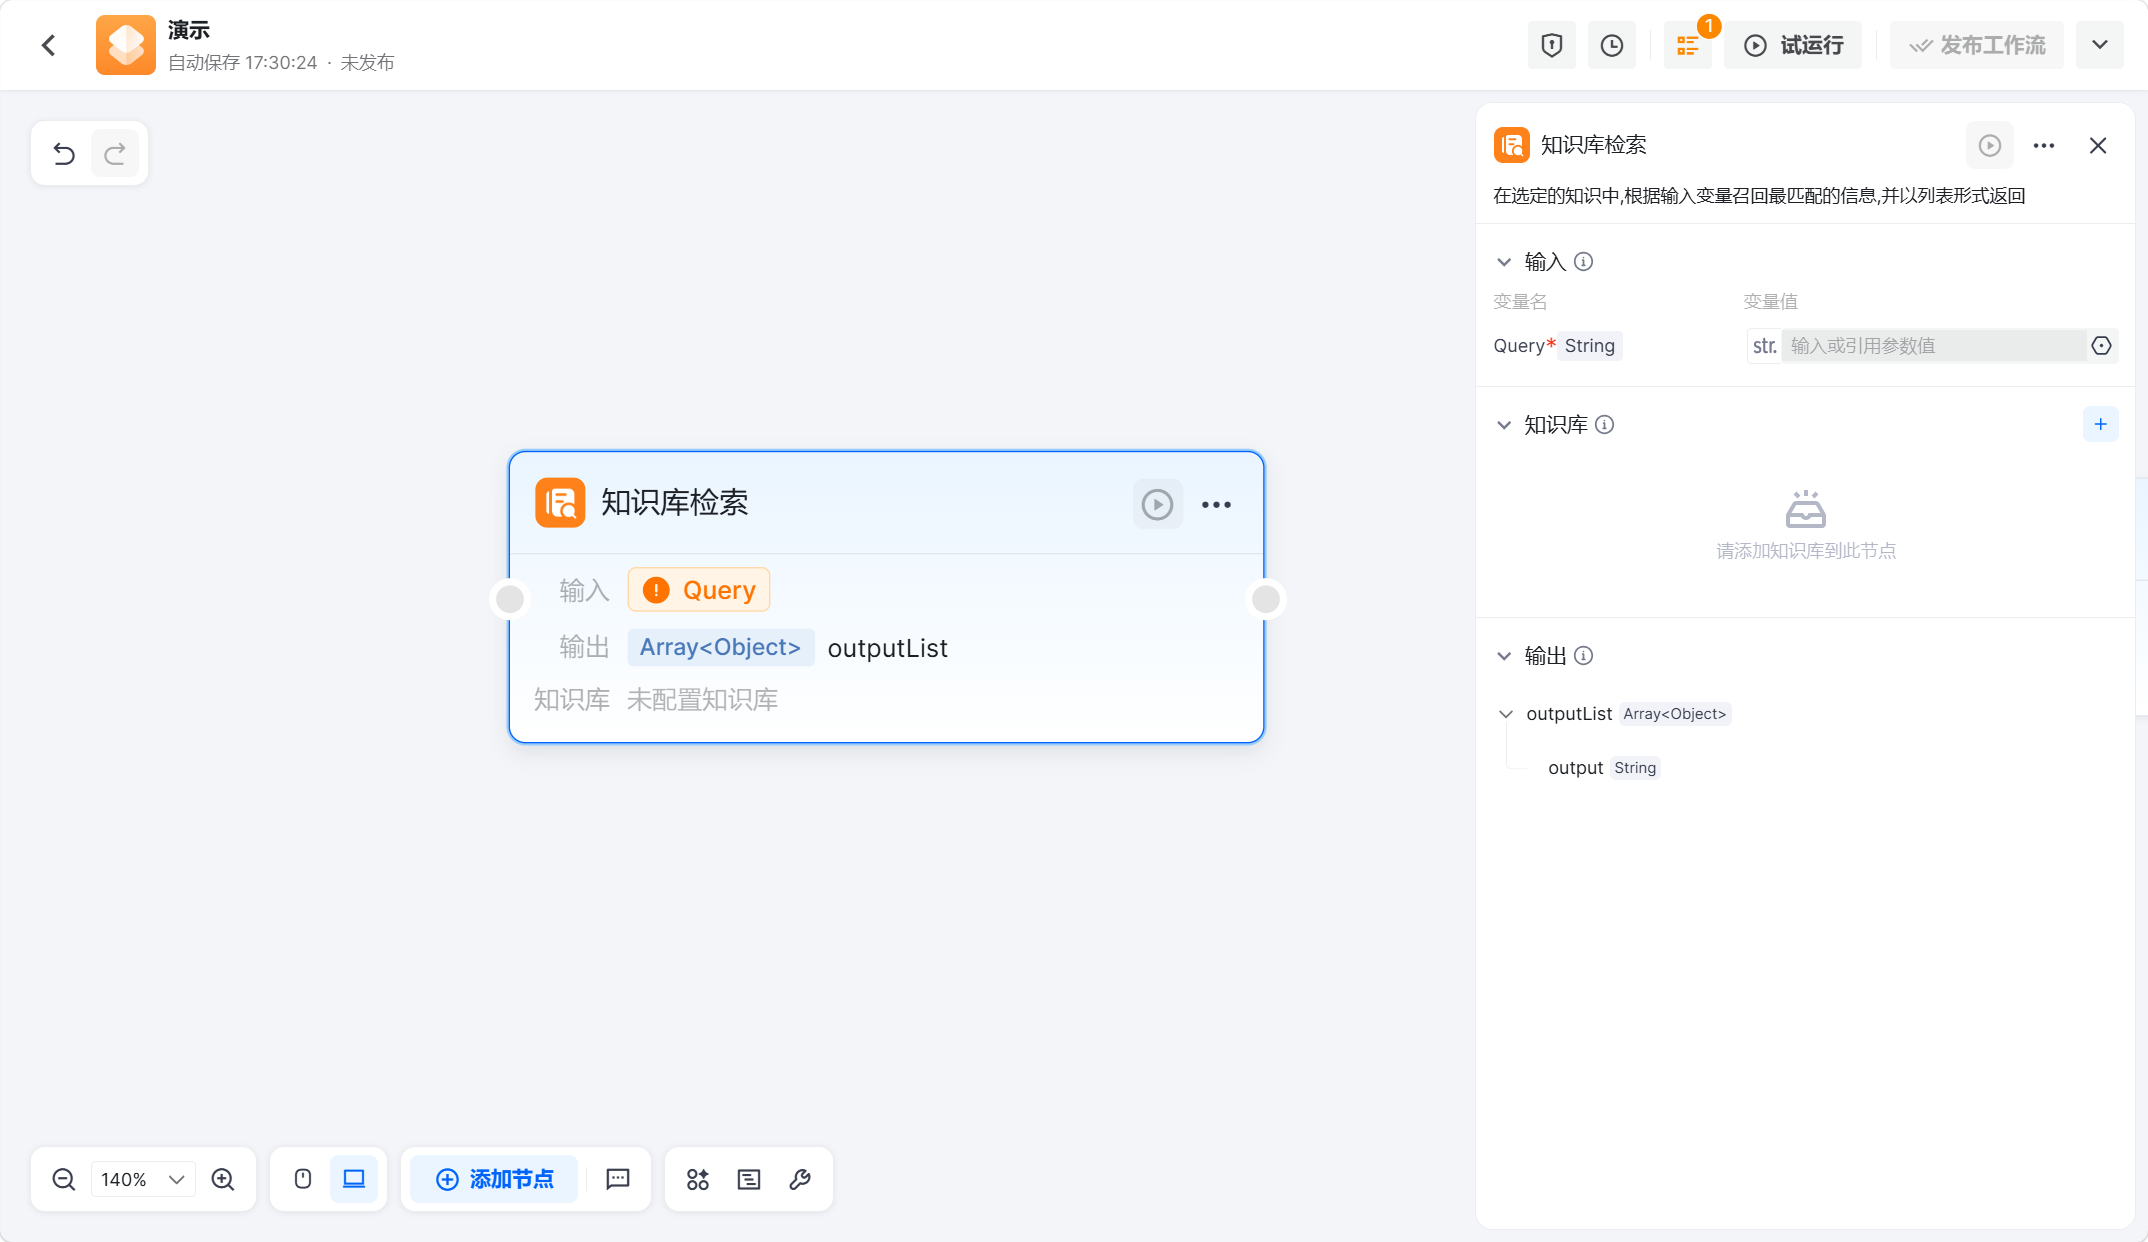Click the shield check icon in header
The width and height of the screenshot is (2148, 1242).
tap(1551, 45)
